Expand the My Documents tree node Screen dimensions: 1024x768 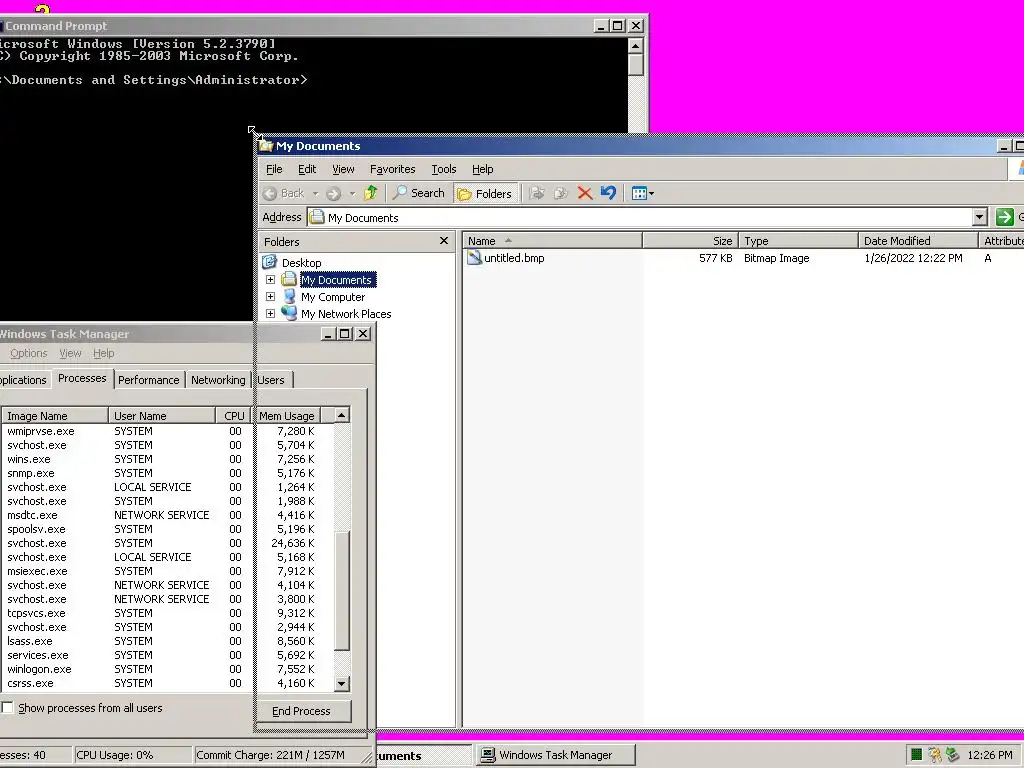click(x=270, y=280)
